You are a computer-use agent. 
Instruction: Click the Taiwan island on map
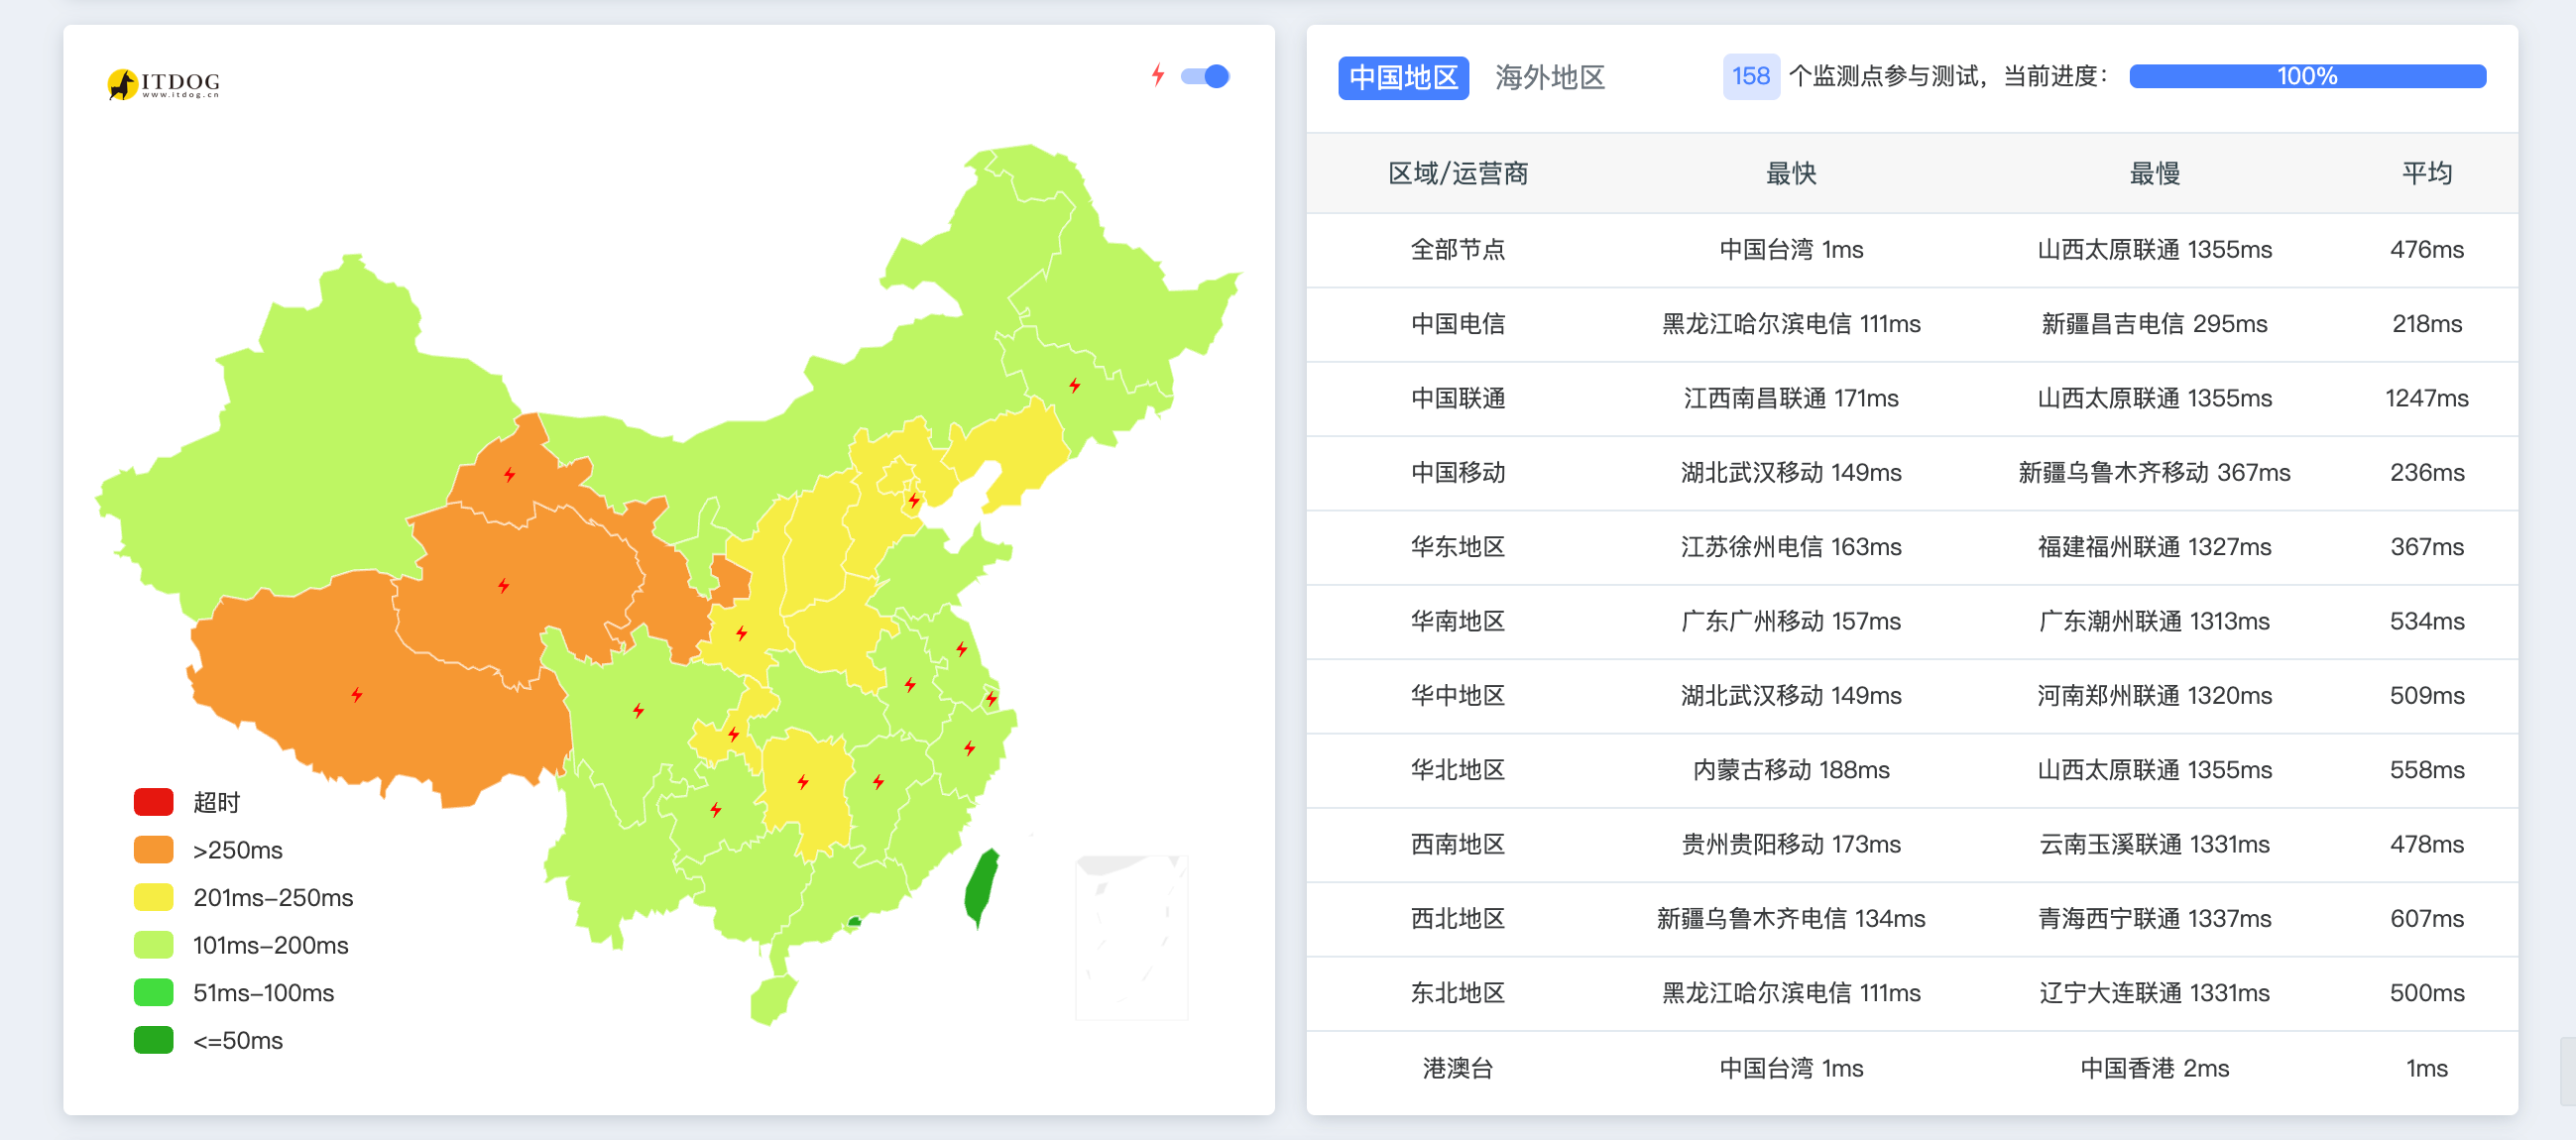coord(981,886)
